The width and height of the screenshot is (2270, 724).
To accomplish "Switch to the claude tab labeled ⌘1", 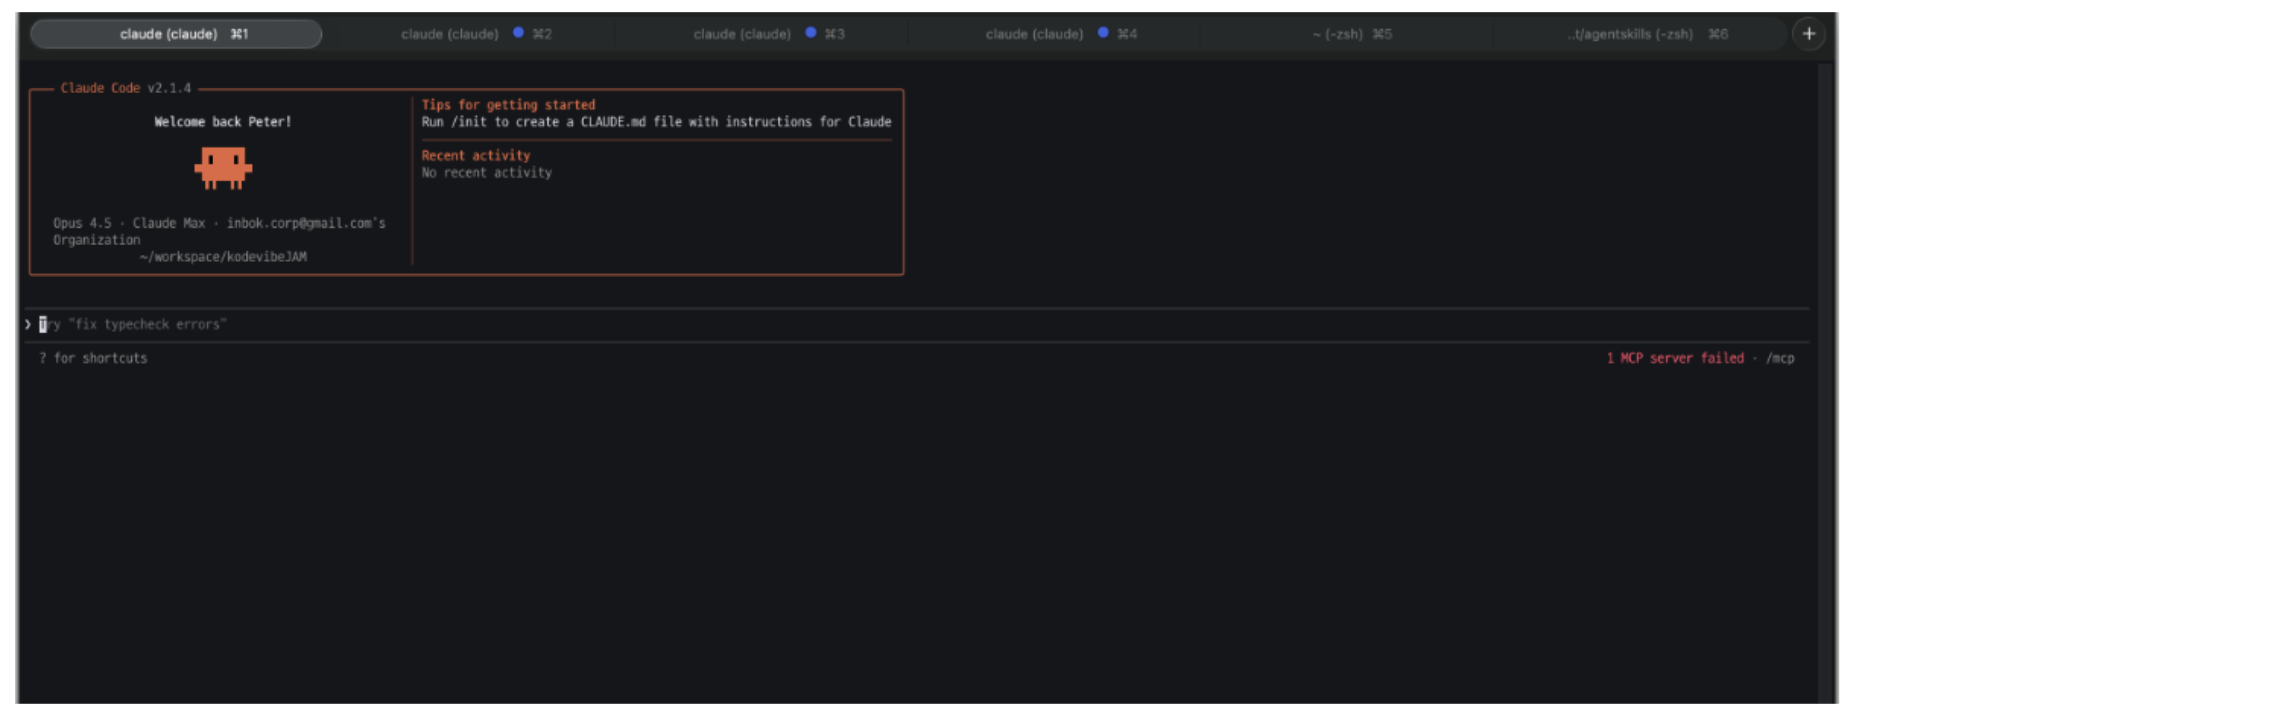I will [x=177, y=34].
